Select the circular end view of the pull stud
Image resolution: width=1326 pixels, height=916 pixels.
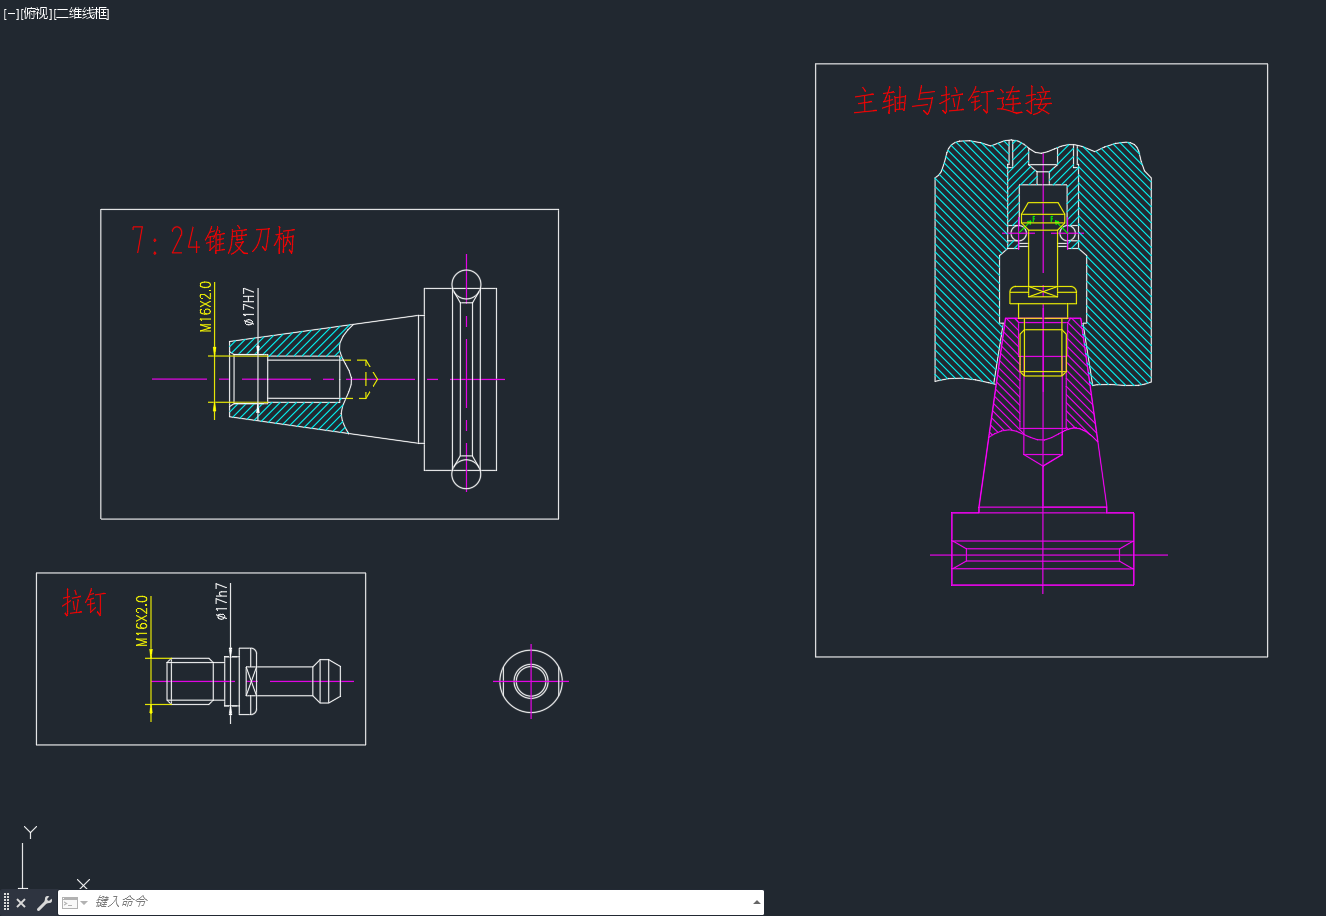(x=531, y=681)
